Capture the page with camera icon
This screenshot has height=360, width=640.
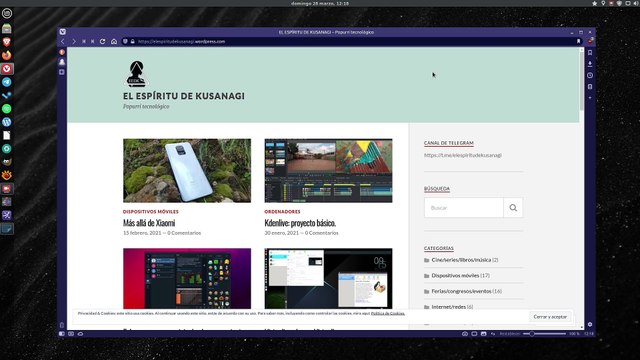tap(464, 334)
